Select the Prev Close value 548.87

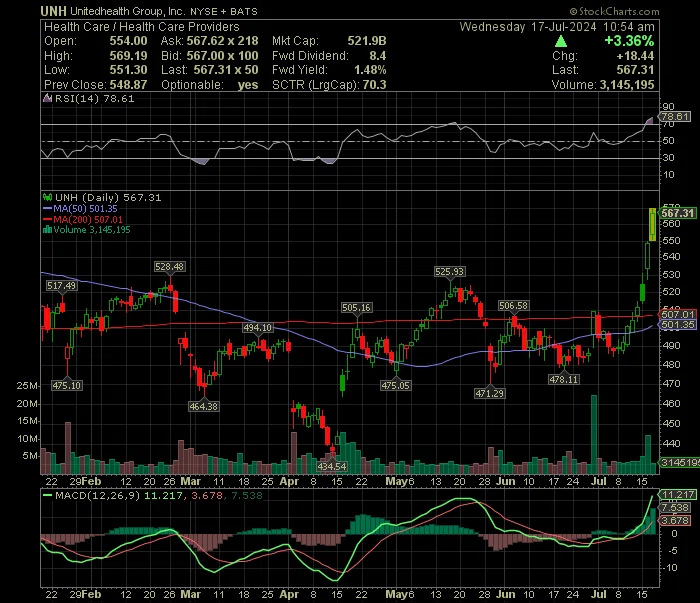pos(128,85)
